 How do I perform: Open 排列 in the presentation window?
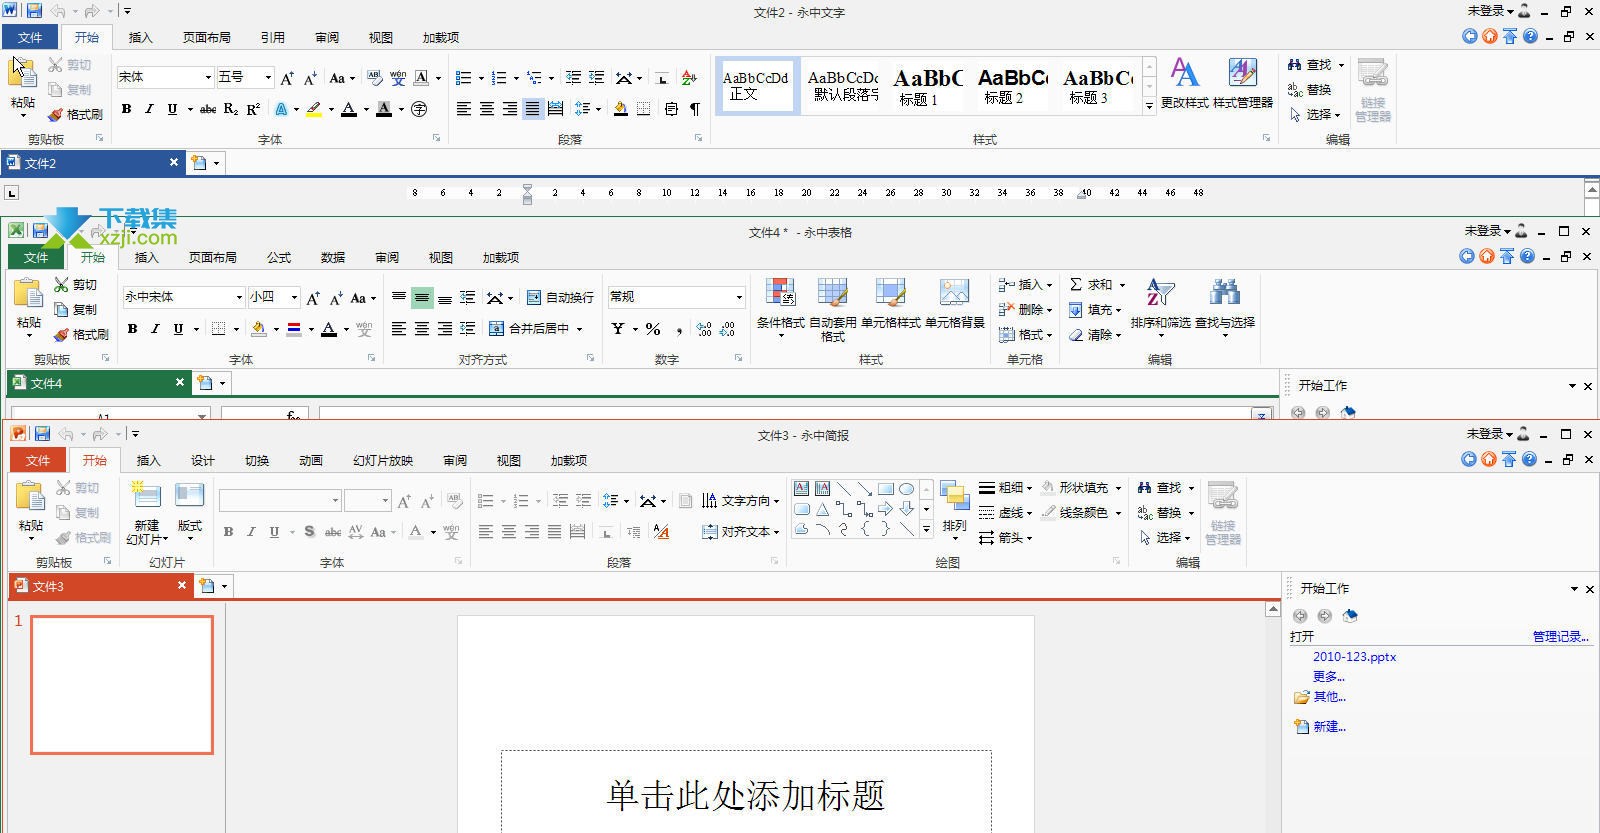click(x=955, y=512)
